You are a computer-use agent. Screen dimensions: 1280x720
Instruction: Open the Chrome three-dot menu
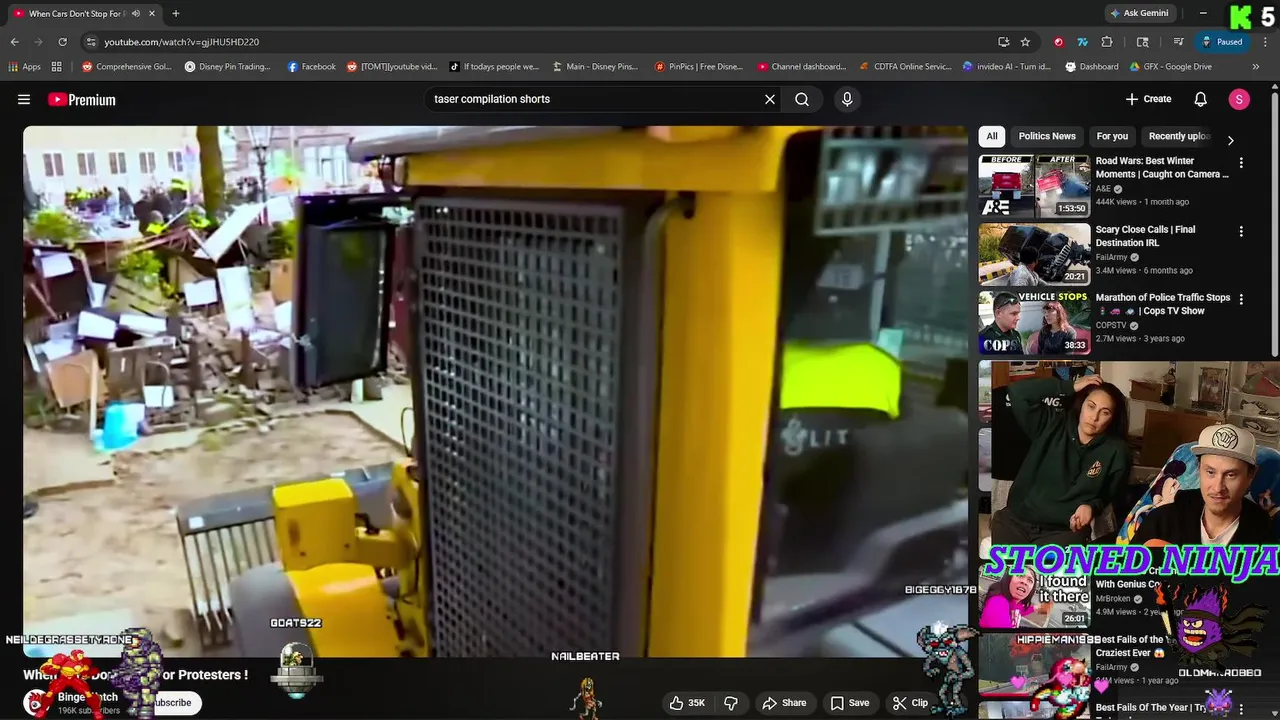(x=1264, y=42)
